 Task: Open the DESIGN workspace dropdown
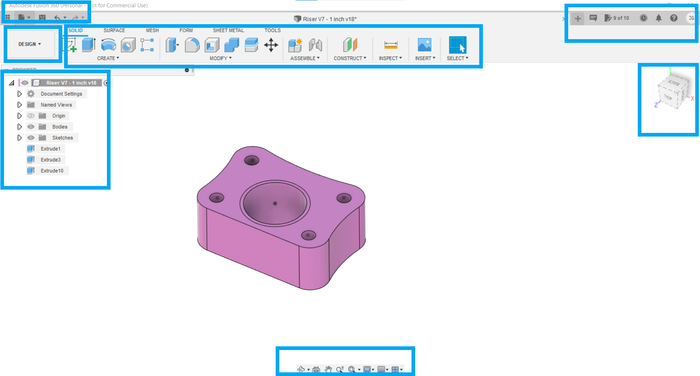[30, 44]
